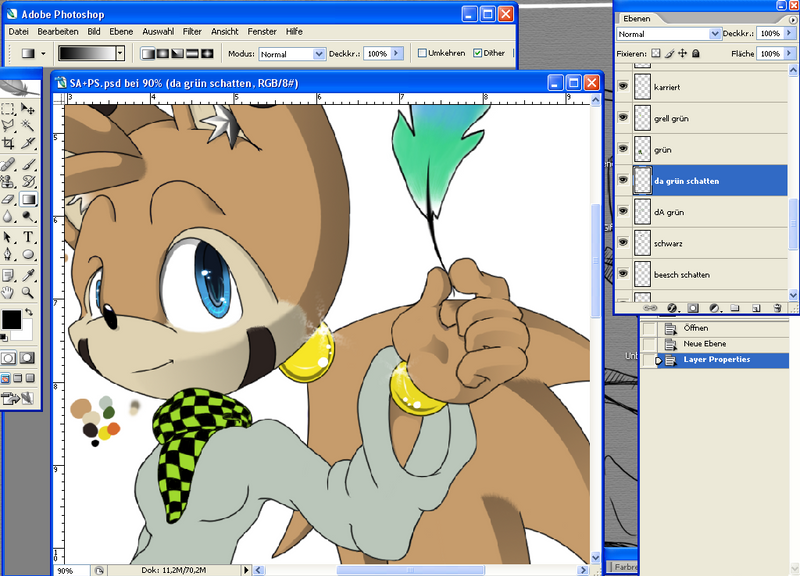Select the Slice tool
Viewport: 800px width, 576px height.
[x=28, y=143]
